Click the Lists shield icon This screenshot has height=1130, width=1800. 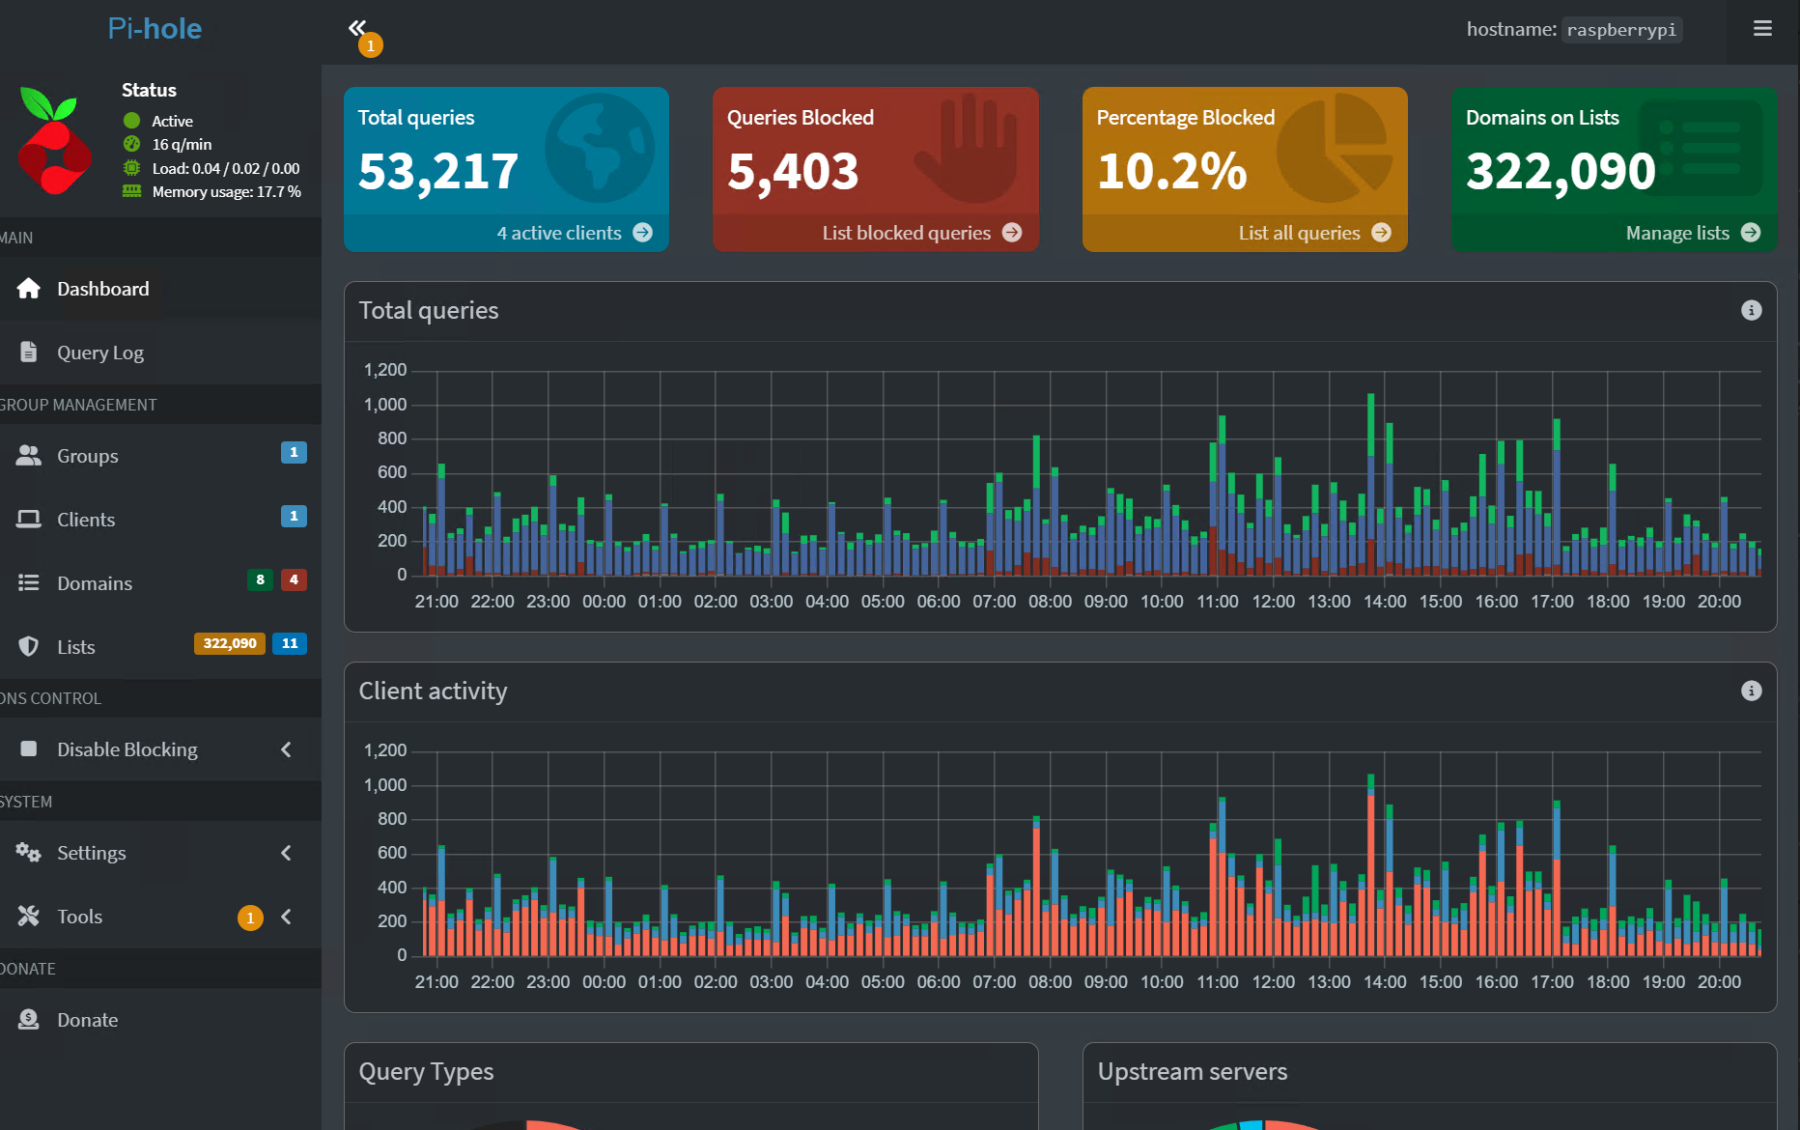pyautogui.click(x=29, y=647)
